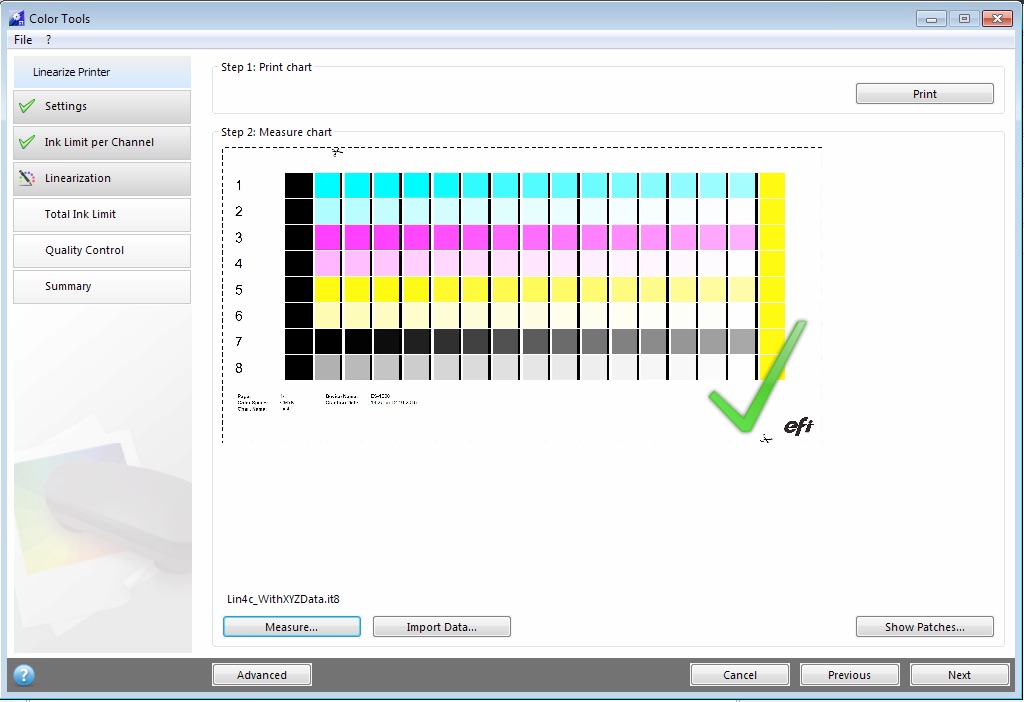The height and width of the screenshot is (702, 1024).
Task: Click the large green checkmark on the chart
Action: (758, 377)
